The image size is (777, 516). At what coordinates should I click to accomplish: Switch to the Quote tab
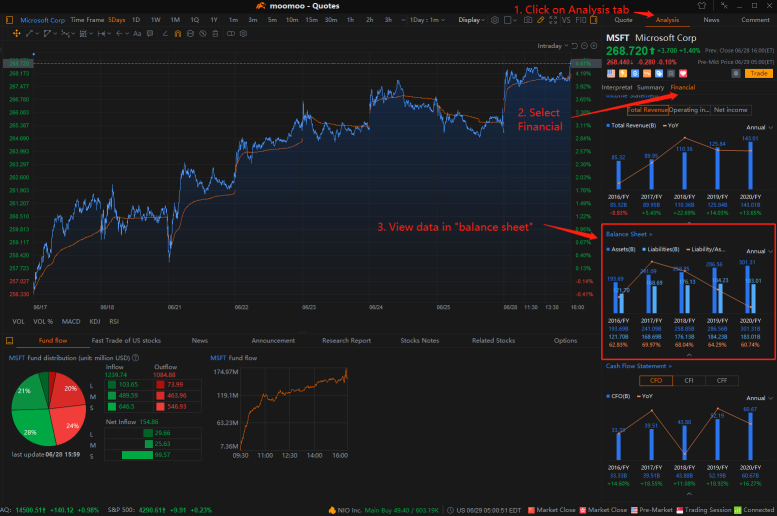click(x=623, y=20)
